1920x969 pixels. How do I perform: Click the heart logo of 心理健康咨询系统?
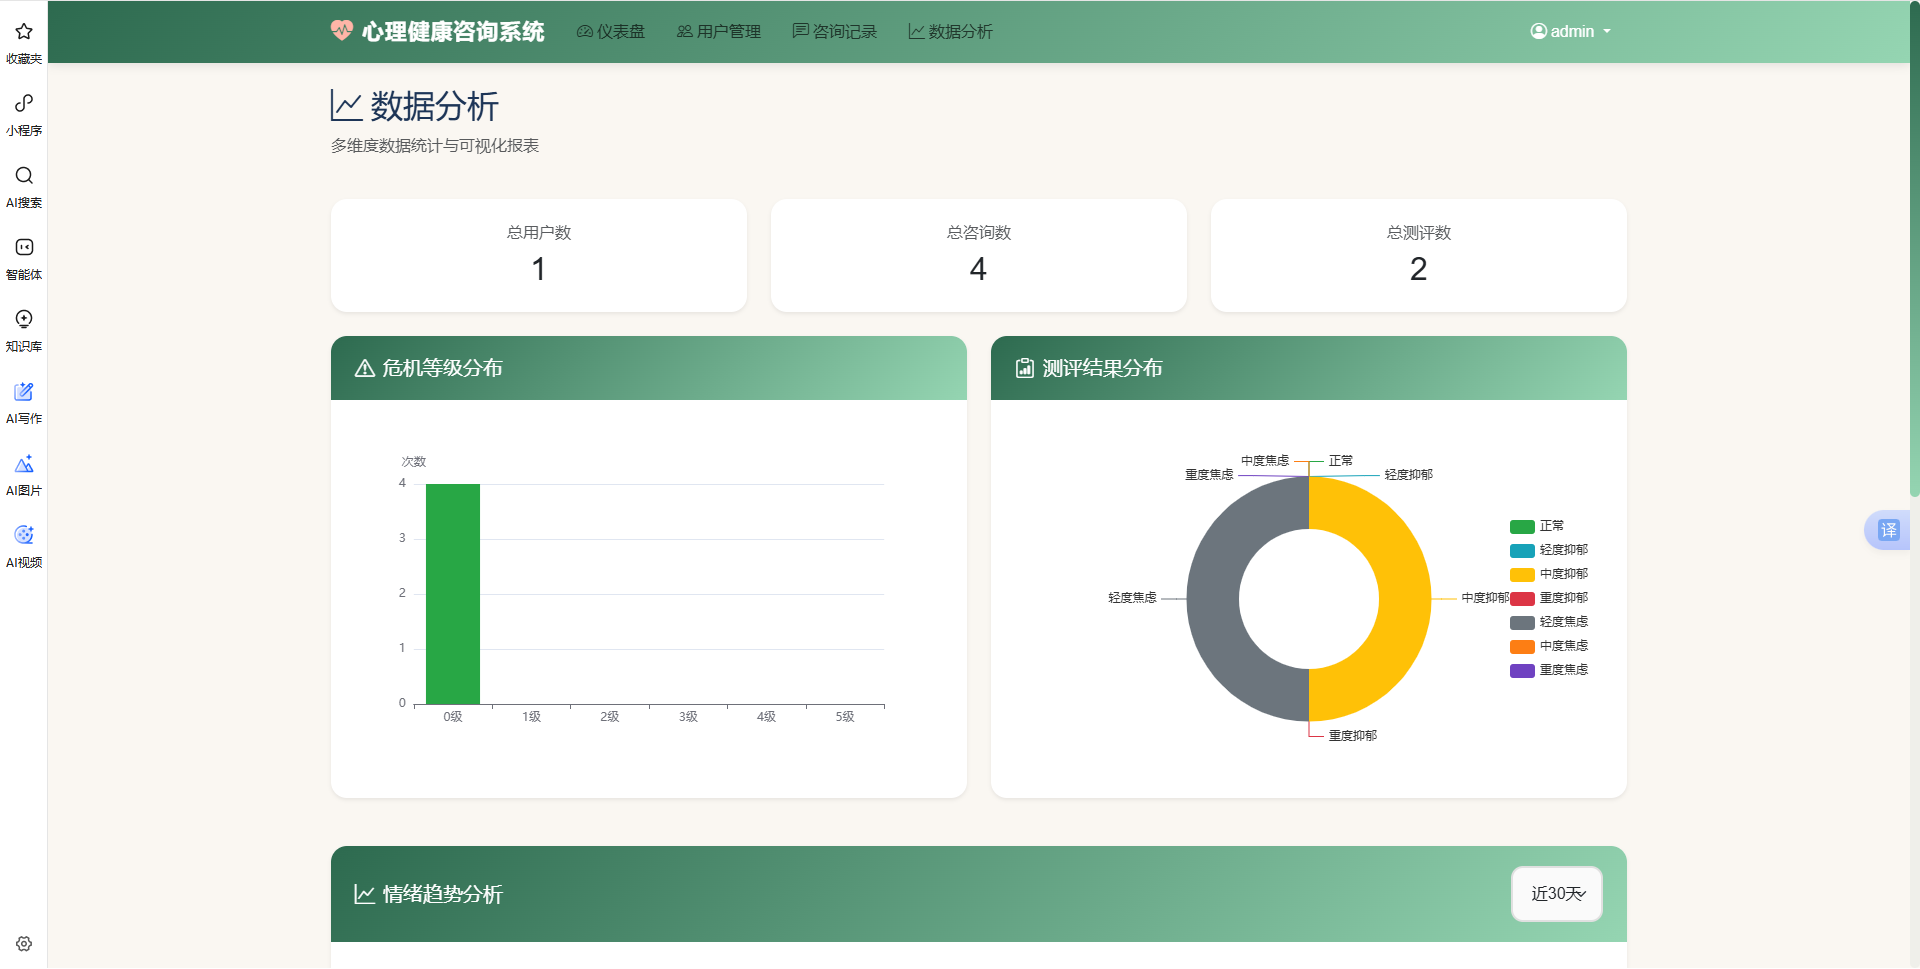[340, 31]
